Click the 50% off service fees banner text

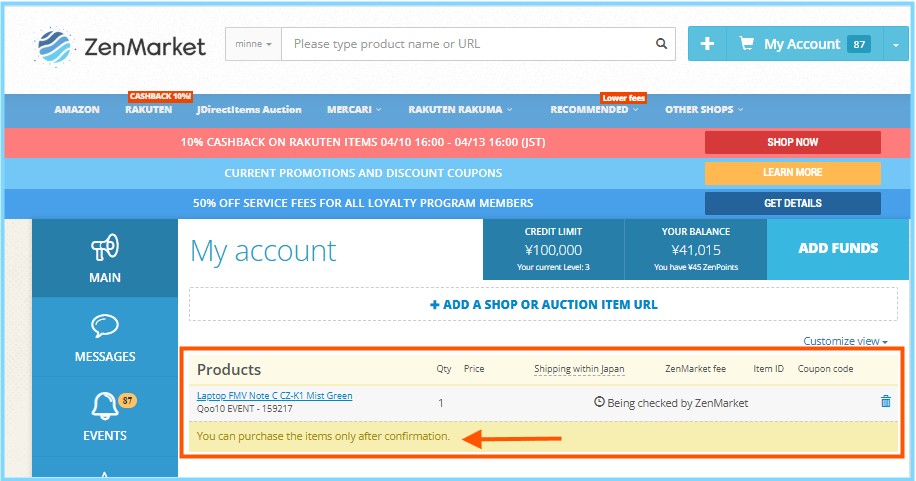(363, 203)
